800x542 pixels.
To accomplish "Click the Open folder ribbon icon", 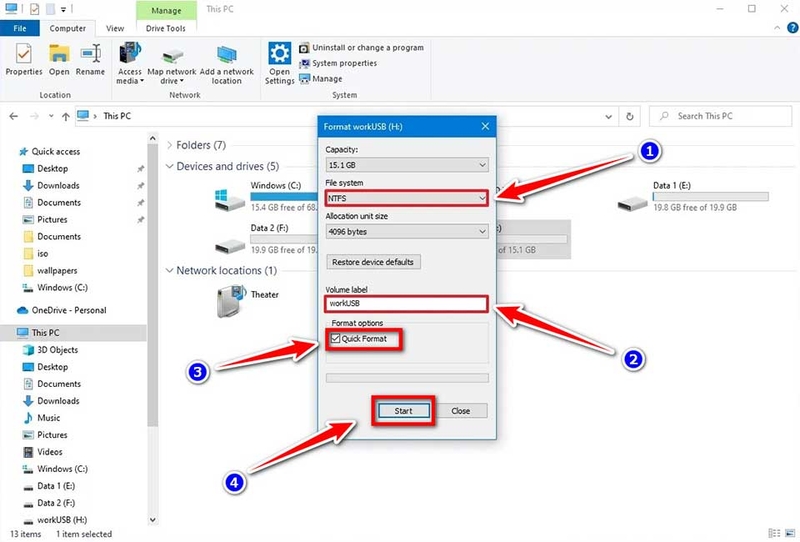I will click(x=59, y=60).
